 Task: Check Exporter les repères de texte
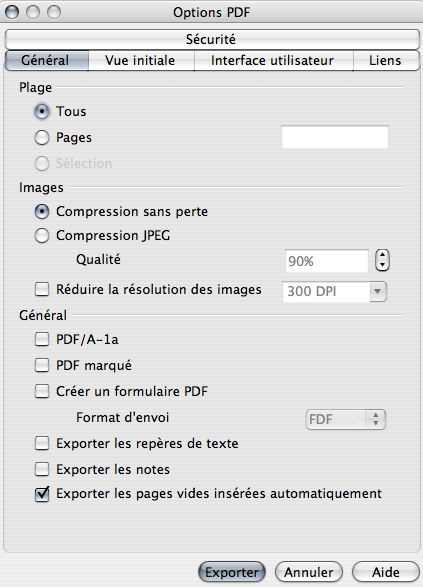pos(42,443)
